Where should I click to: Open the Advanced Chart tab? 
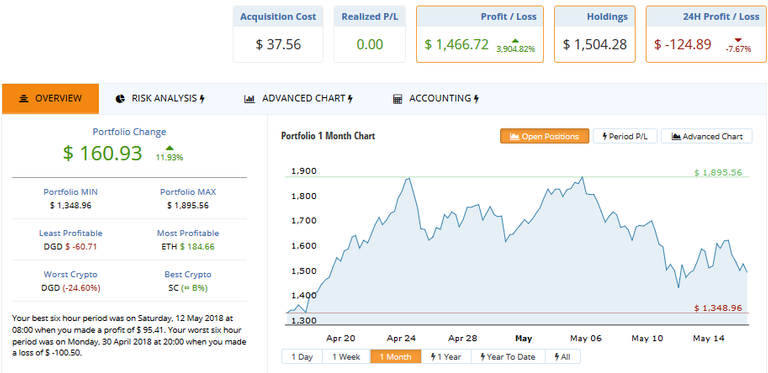click(298, 99)
